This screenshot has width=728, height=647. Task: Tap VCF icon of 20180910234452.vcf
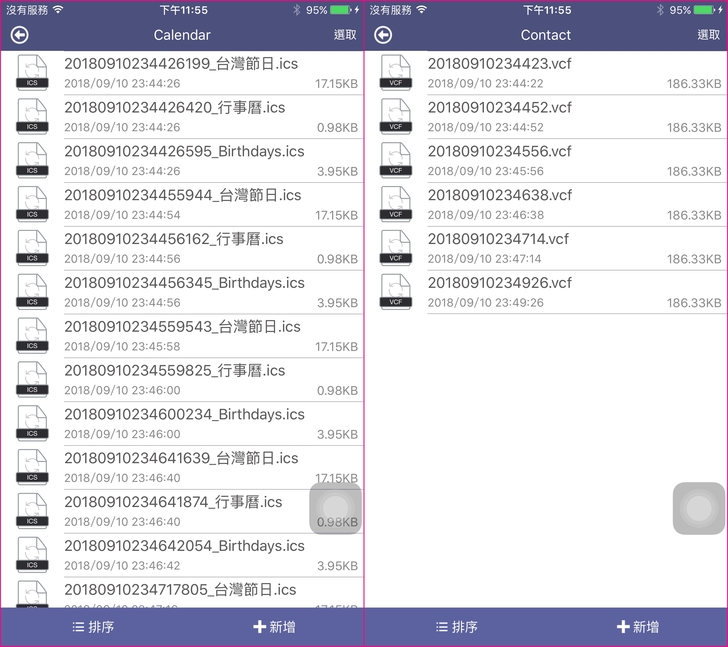pos(396,116)
